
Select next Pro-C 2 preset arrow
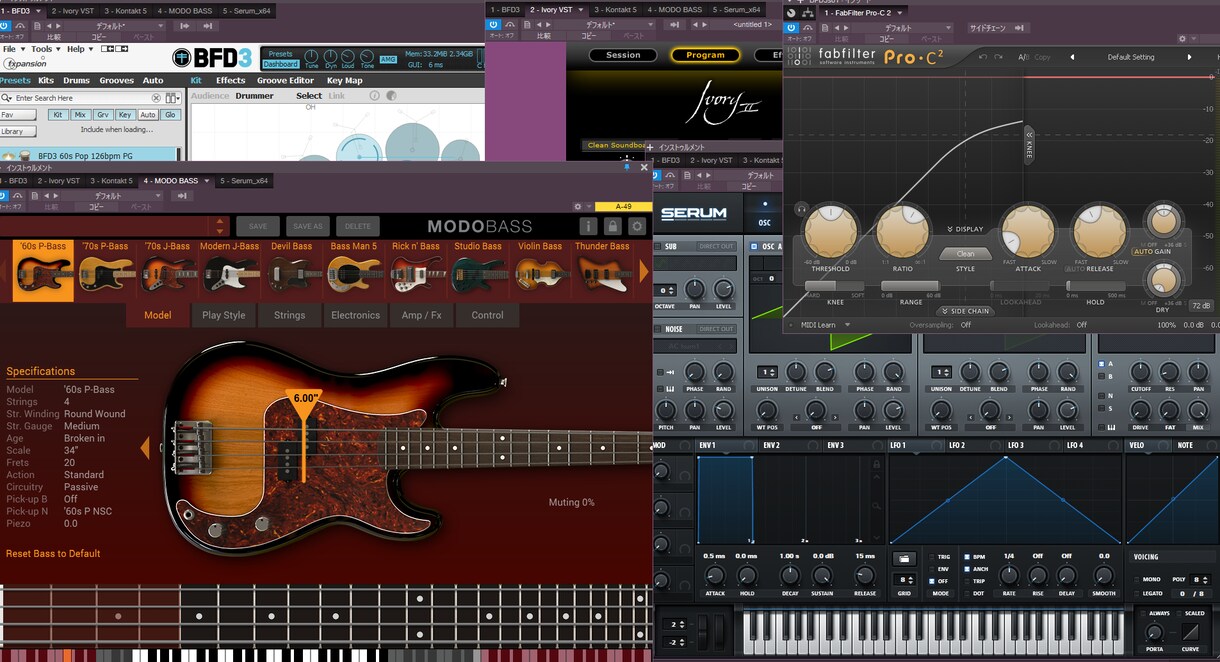(x=1189, y=57)
